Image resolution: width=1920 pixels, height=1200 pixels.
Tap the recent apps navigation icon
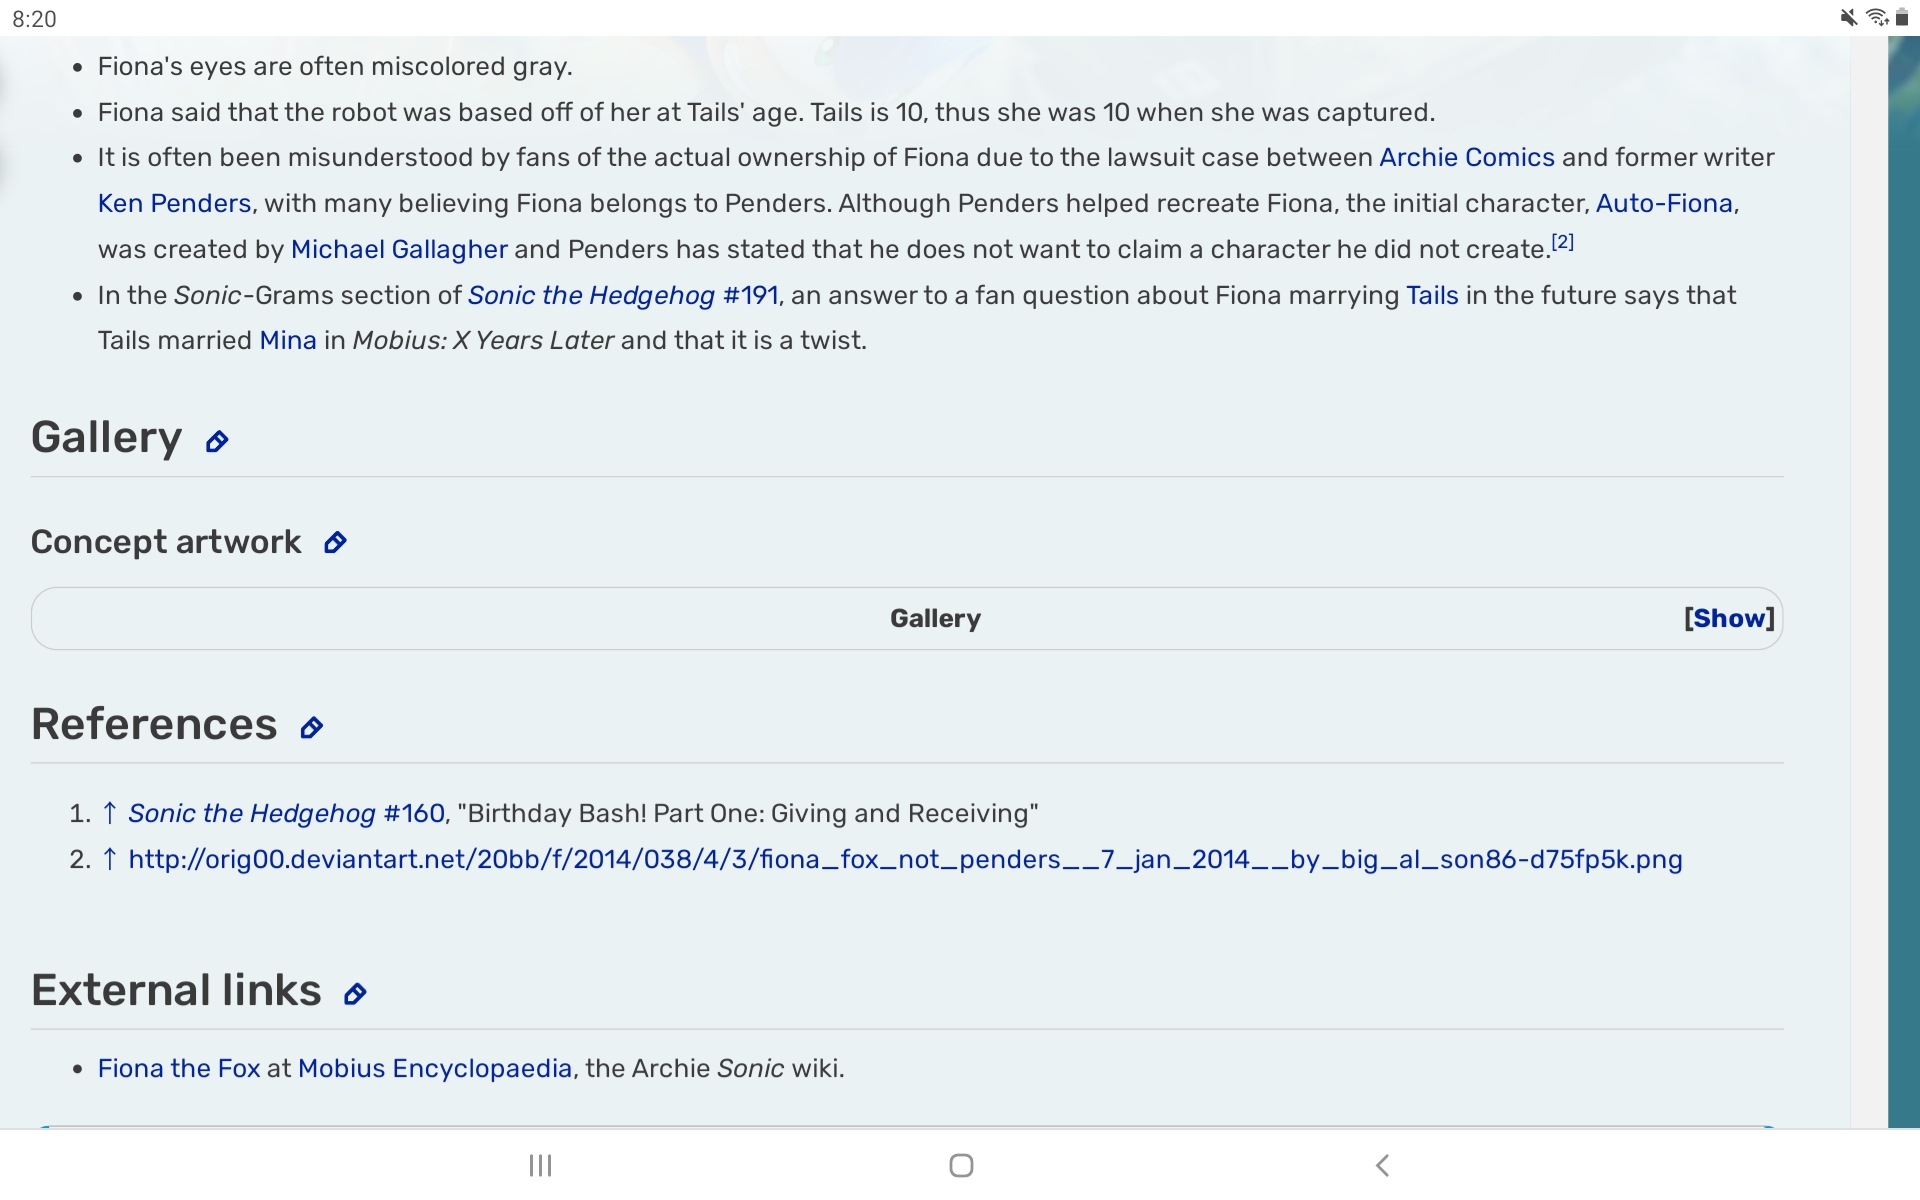pyautogui.click(x=540, y=1165)
